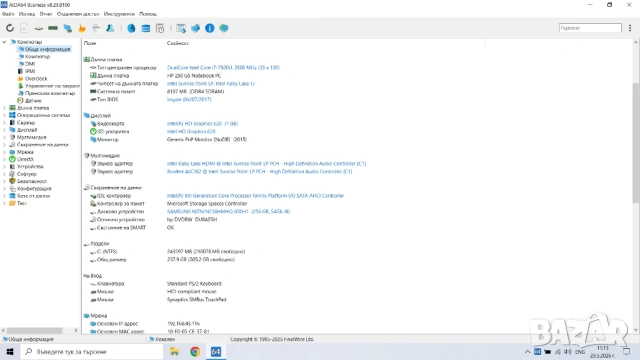Screen dimensions: 640x360
Task: Open the three-dot menu beside search box
Action: 630,28
